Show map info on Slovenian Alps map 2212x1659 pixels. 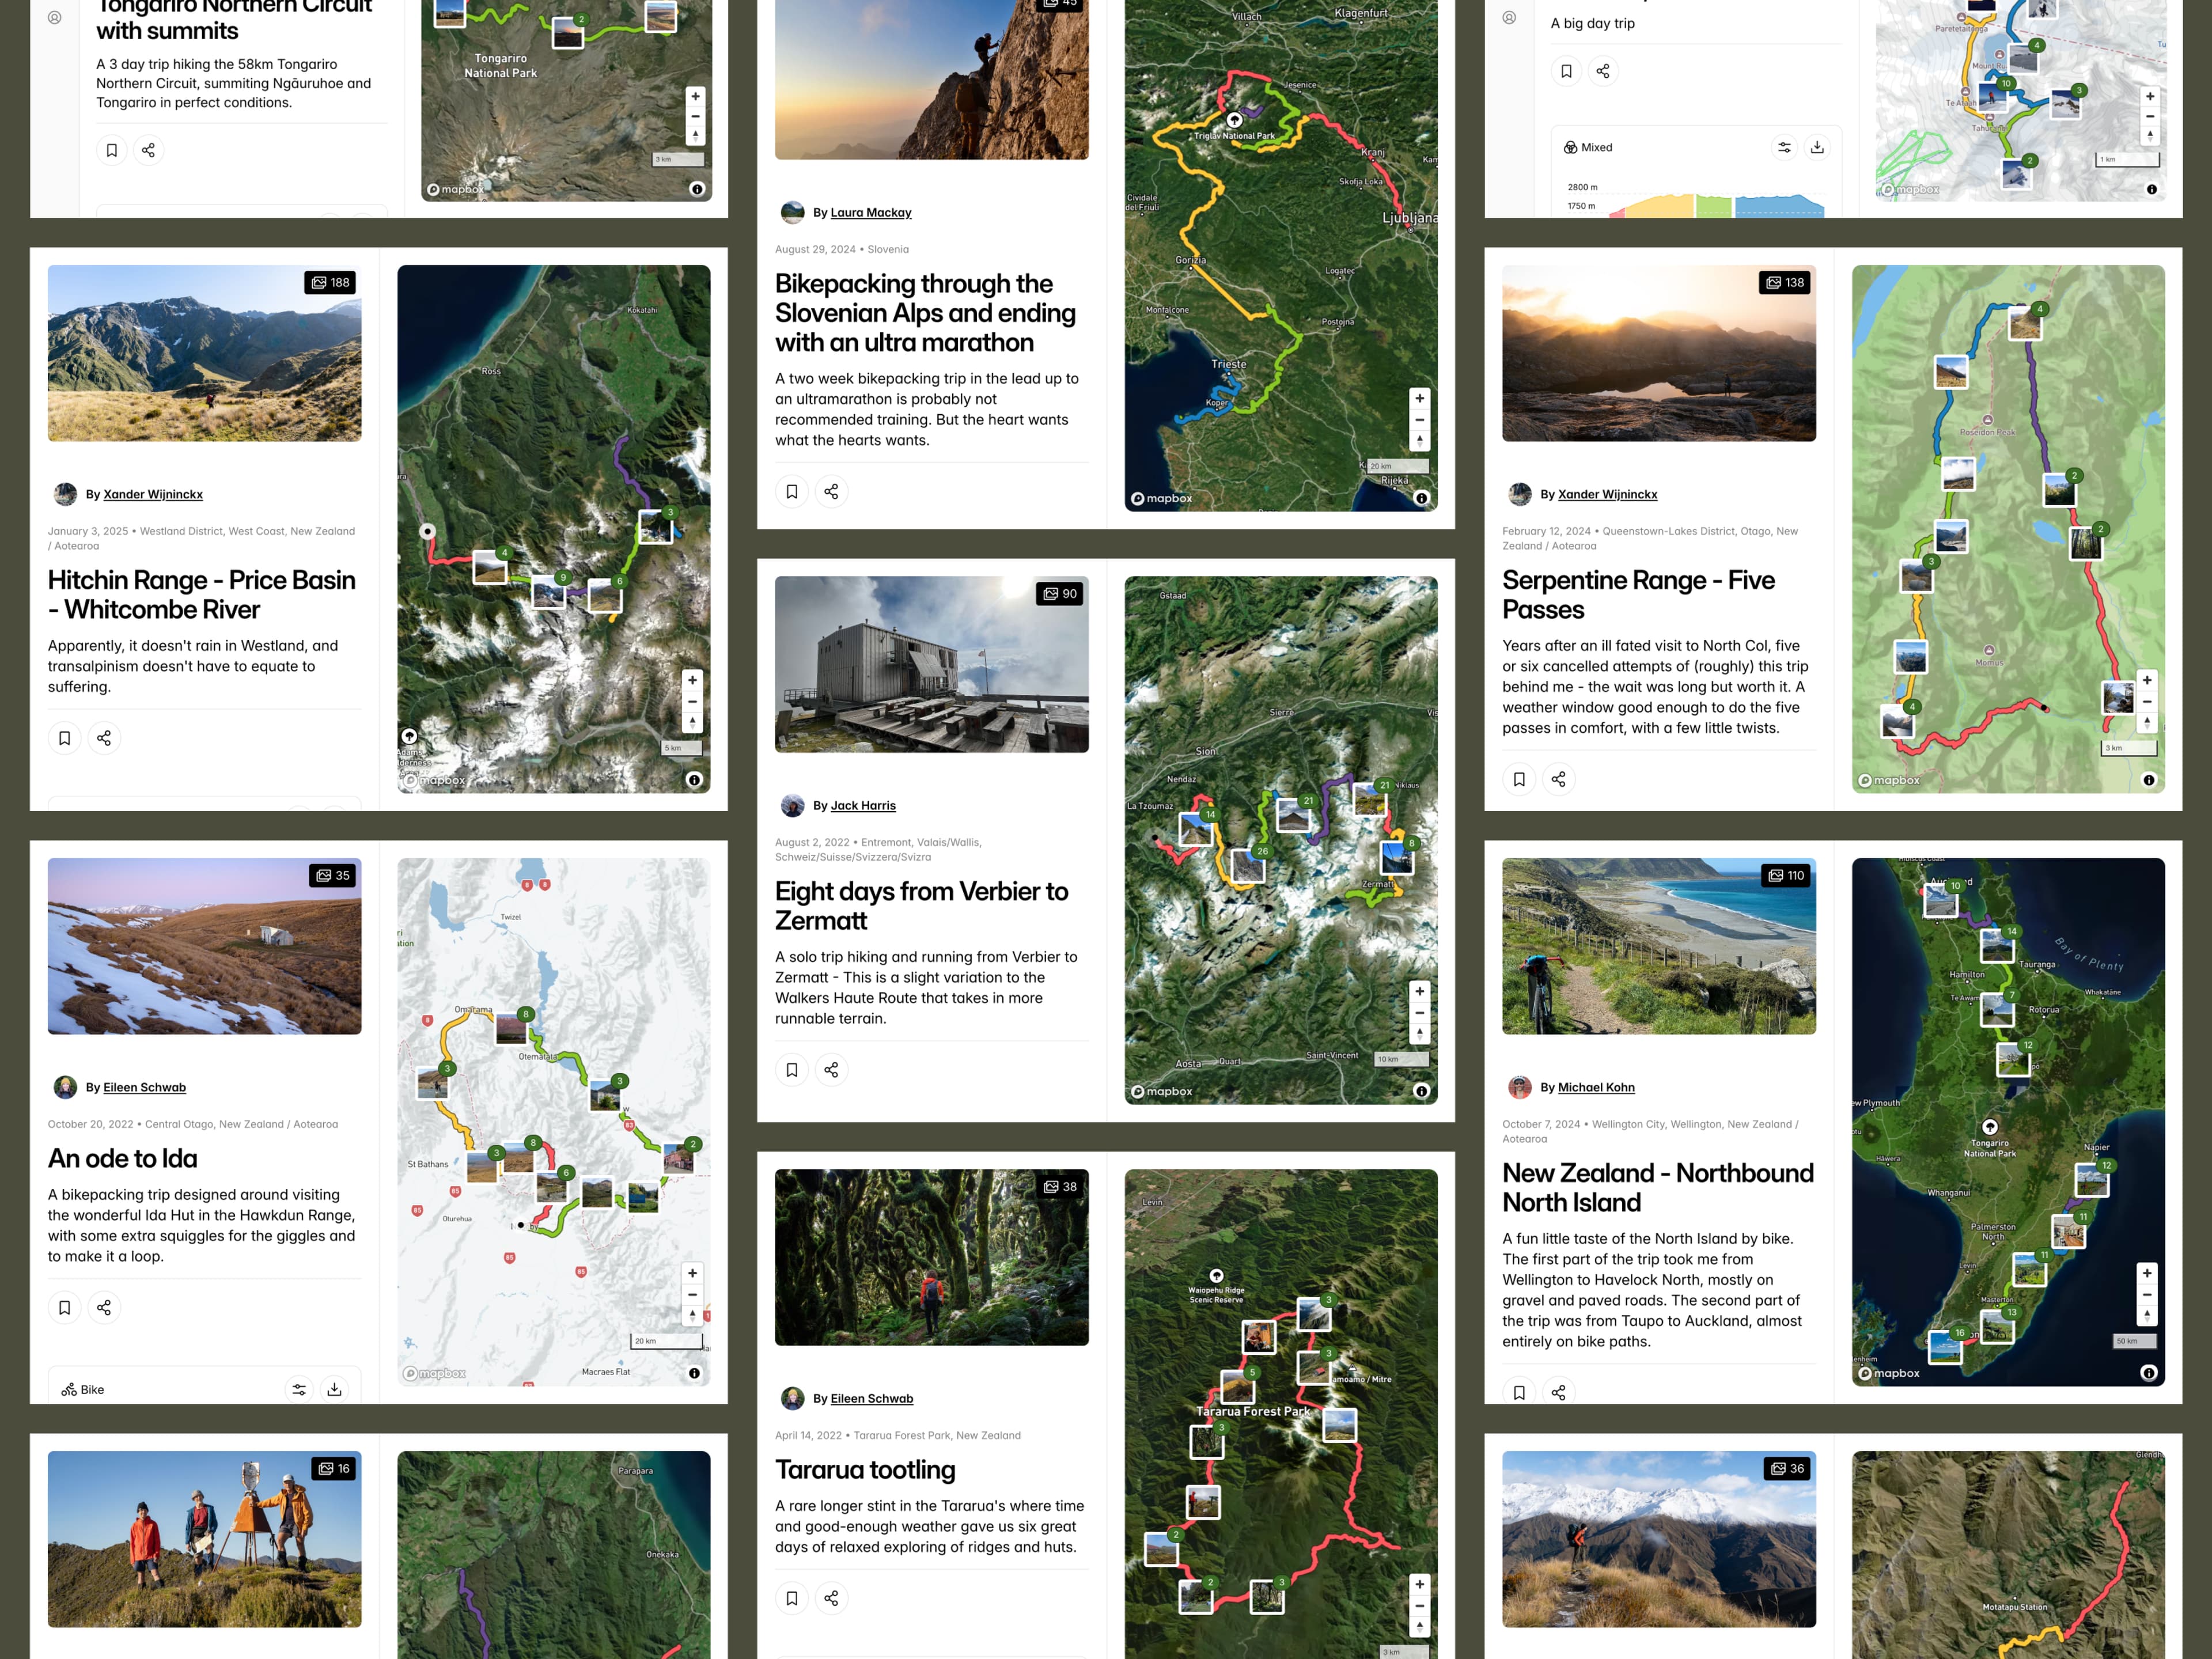click(1421, 498)
